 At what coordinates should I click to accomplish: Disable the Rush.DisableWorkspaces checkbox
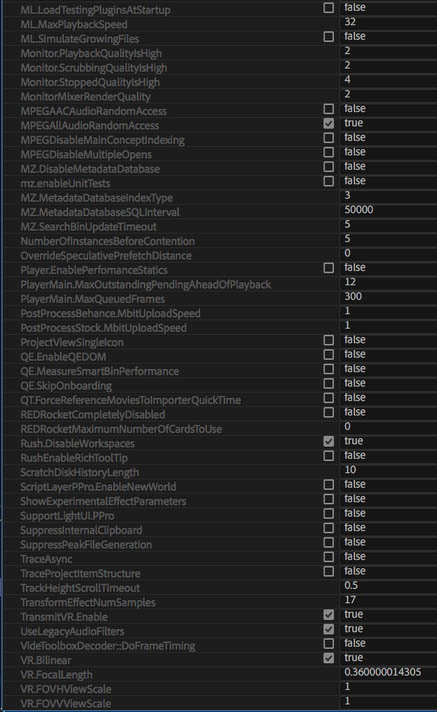click(328, 441)
